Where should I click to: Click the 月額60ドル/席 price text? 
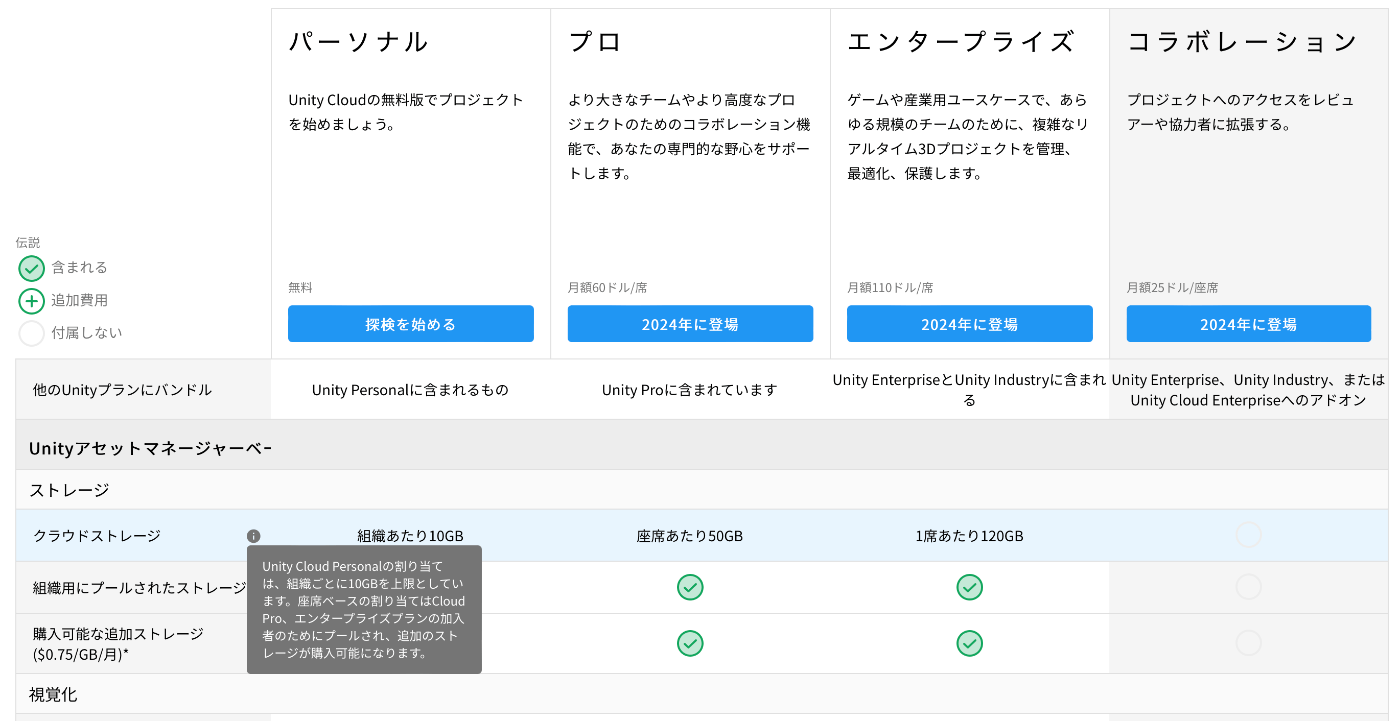coord(607,287)
